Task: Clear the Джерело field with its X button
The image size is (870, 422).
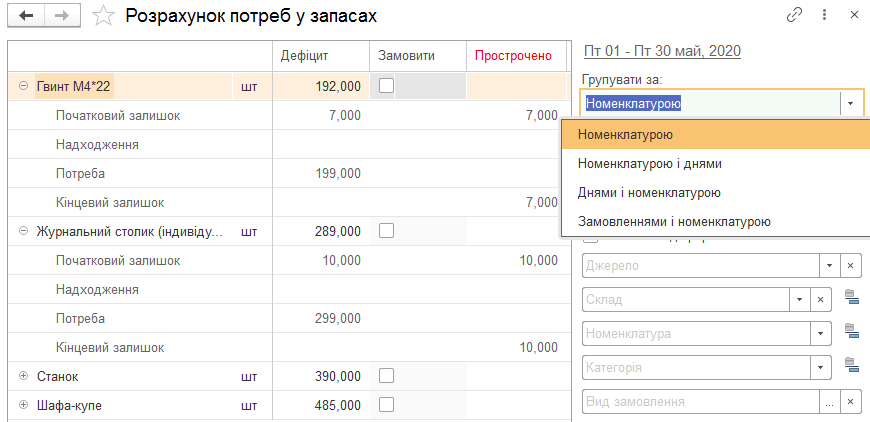Action: [851, 266]
